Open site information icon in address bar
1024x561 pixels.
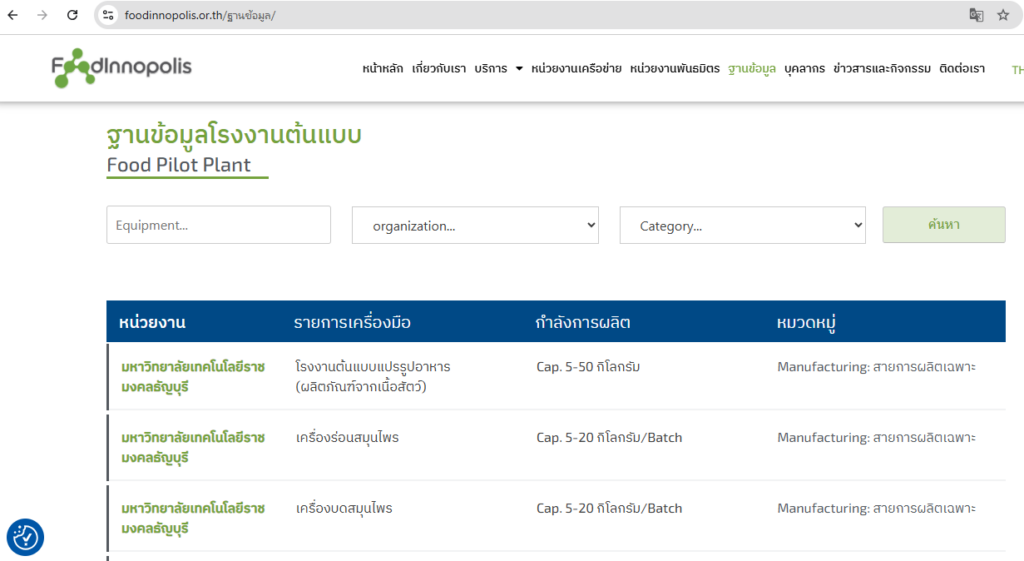click(x=108, y=15)
